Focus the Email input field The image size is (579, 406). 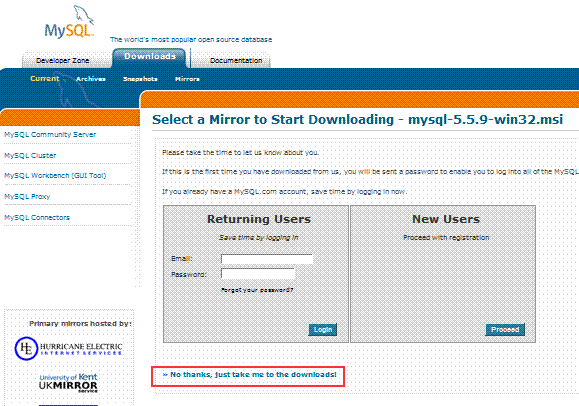point(267,259)
